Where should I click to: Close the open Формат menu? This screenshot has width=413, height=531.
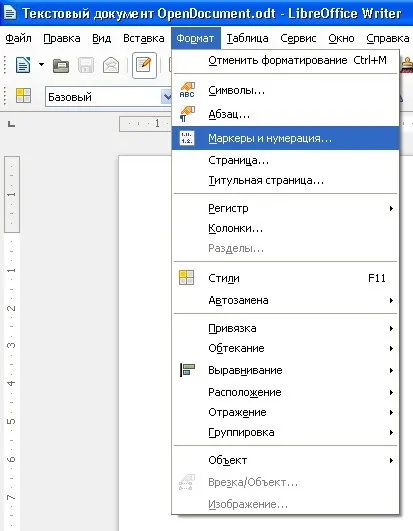coord(196,38)
